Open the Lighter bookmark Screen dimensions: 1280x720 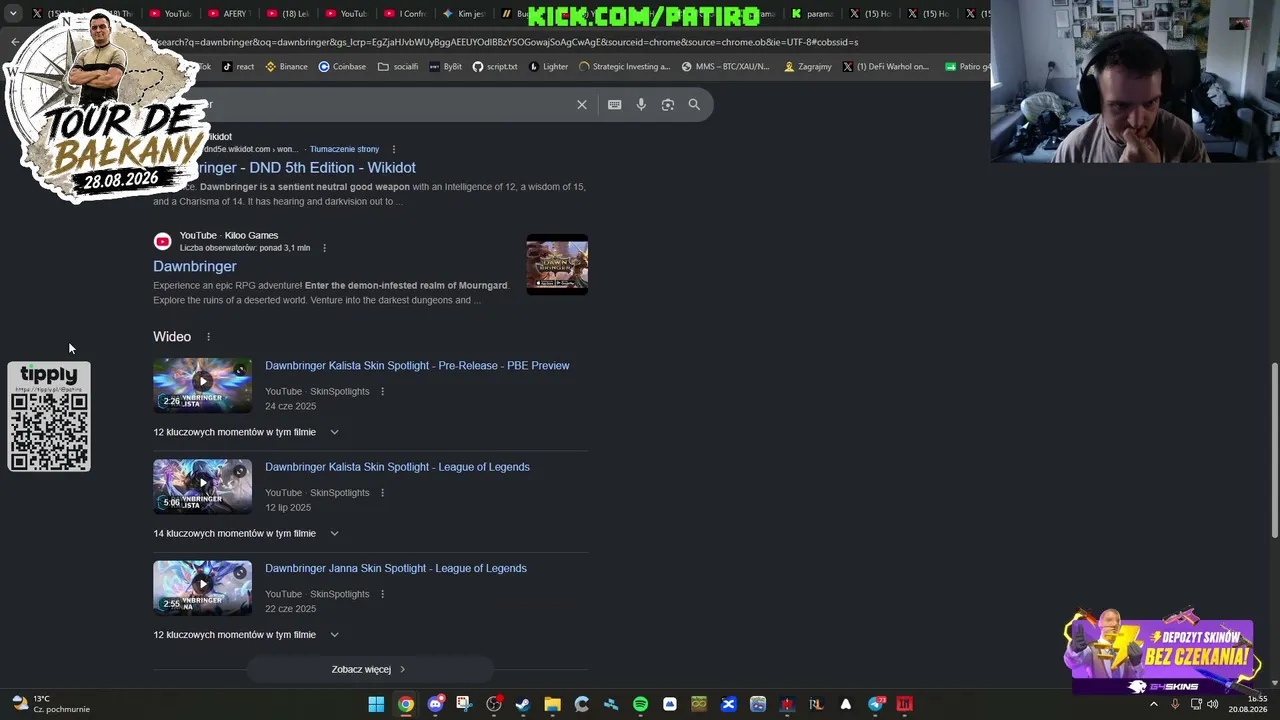tap(548, 67)
